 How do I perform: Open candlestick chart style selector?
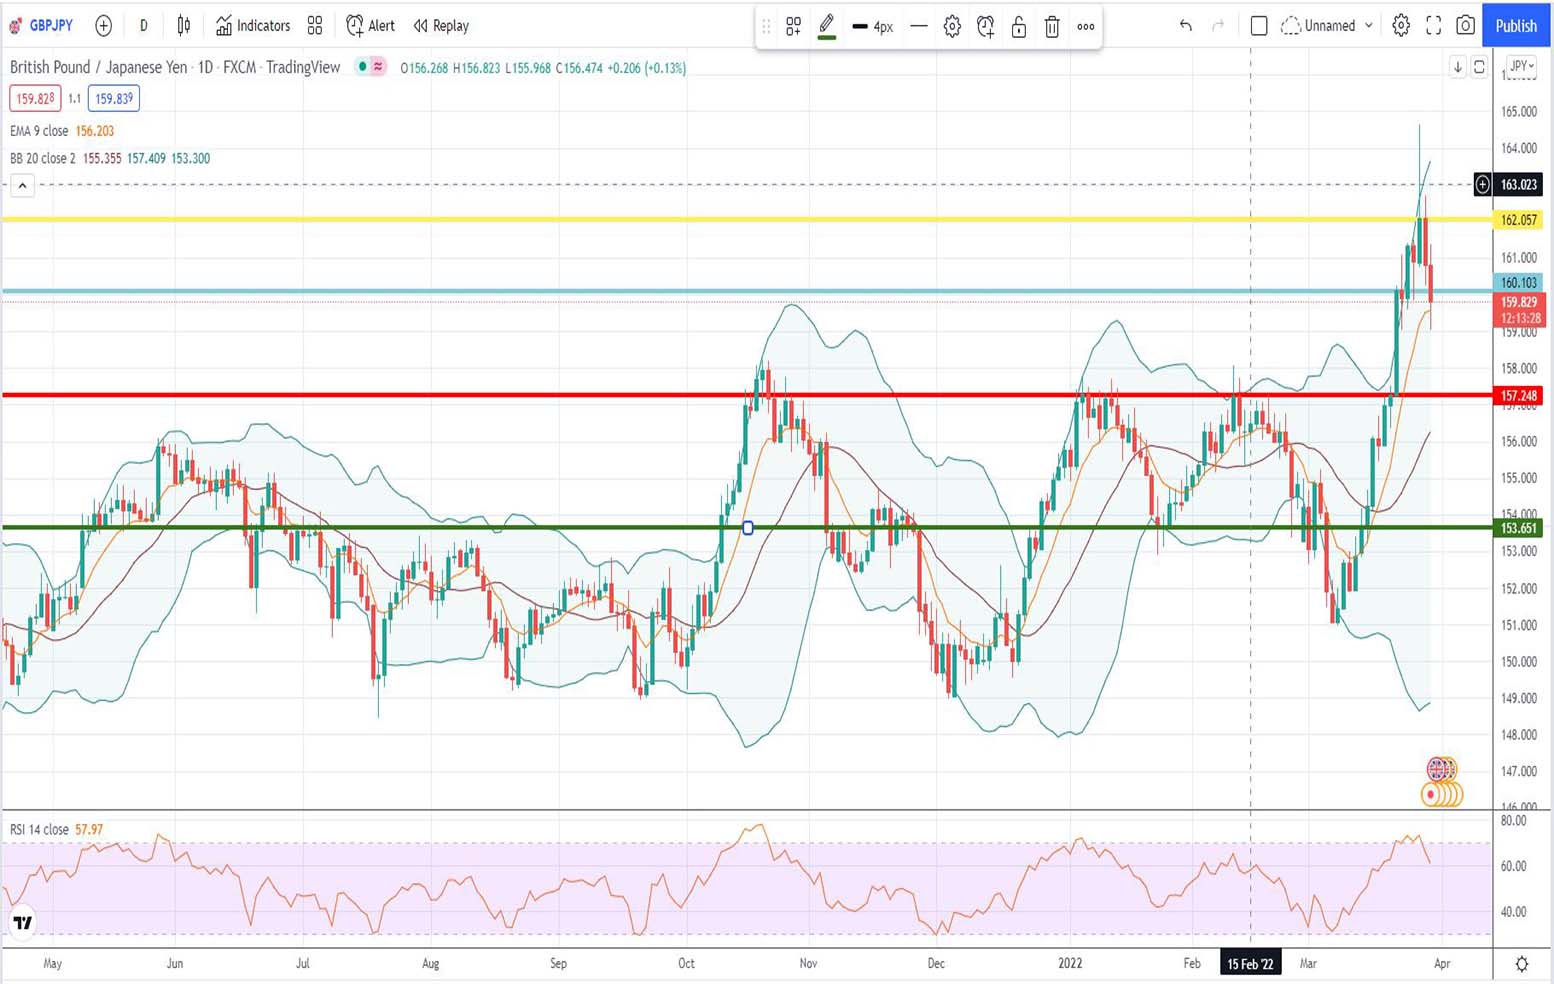point(184,26)
